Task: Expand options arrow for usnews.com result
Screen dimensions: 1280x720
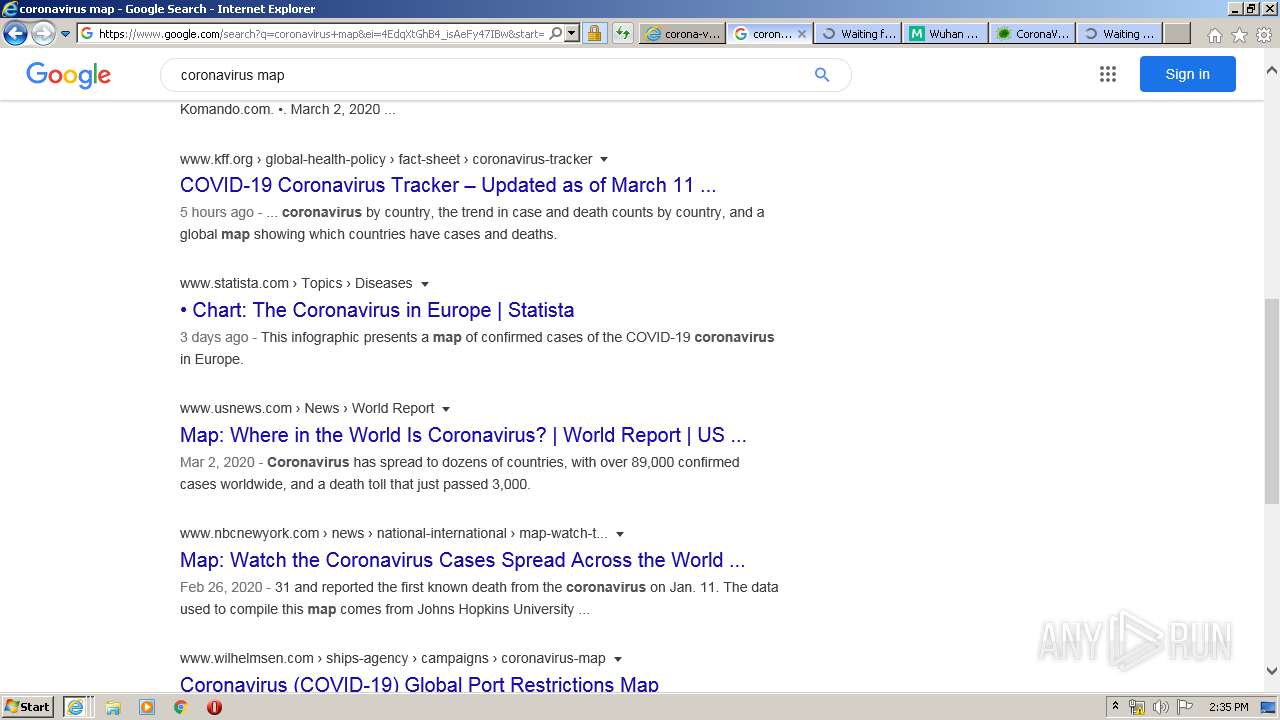Action: [x=446, y=409]
